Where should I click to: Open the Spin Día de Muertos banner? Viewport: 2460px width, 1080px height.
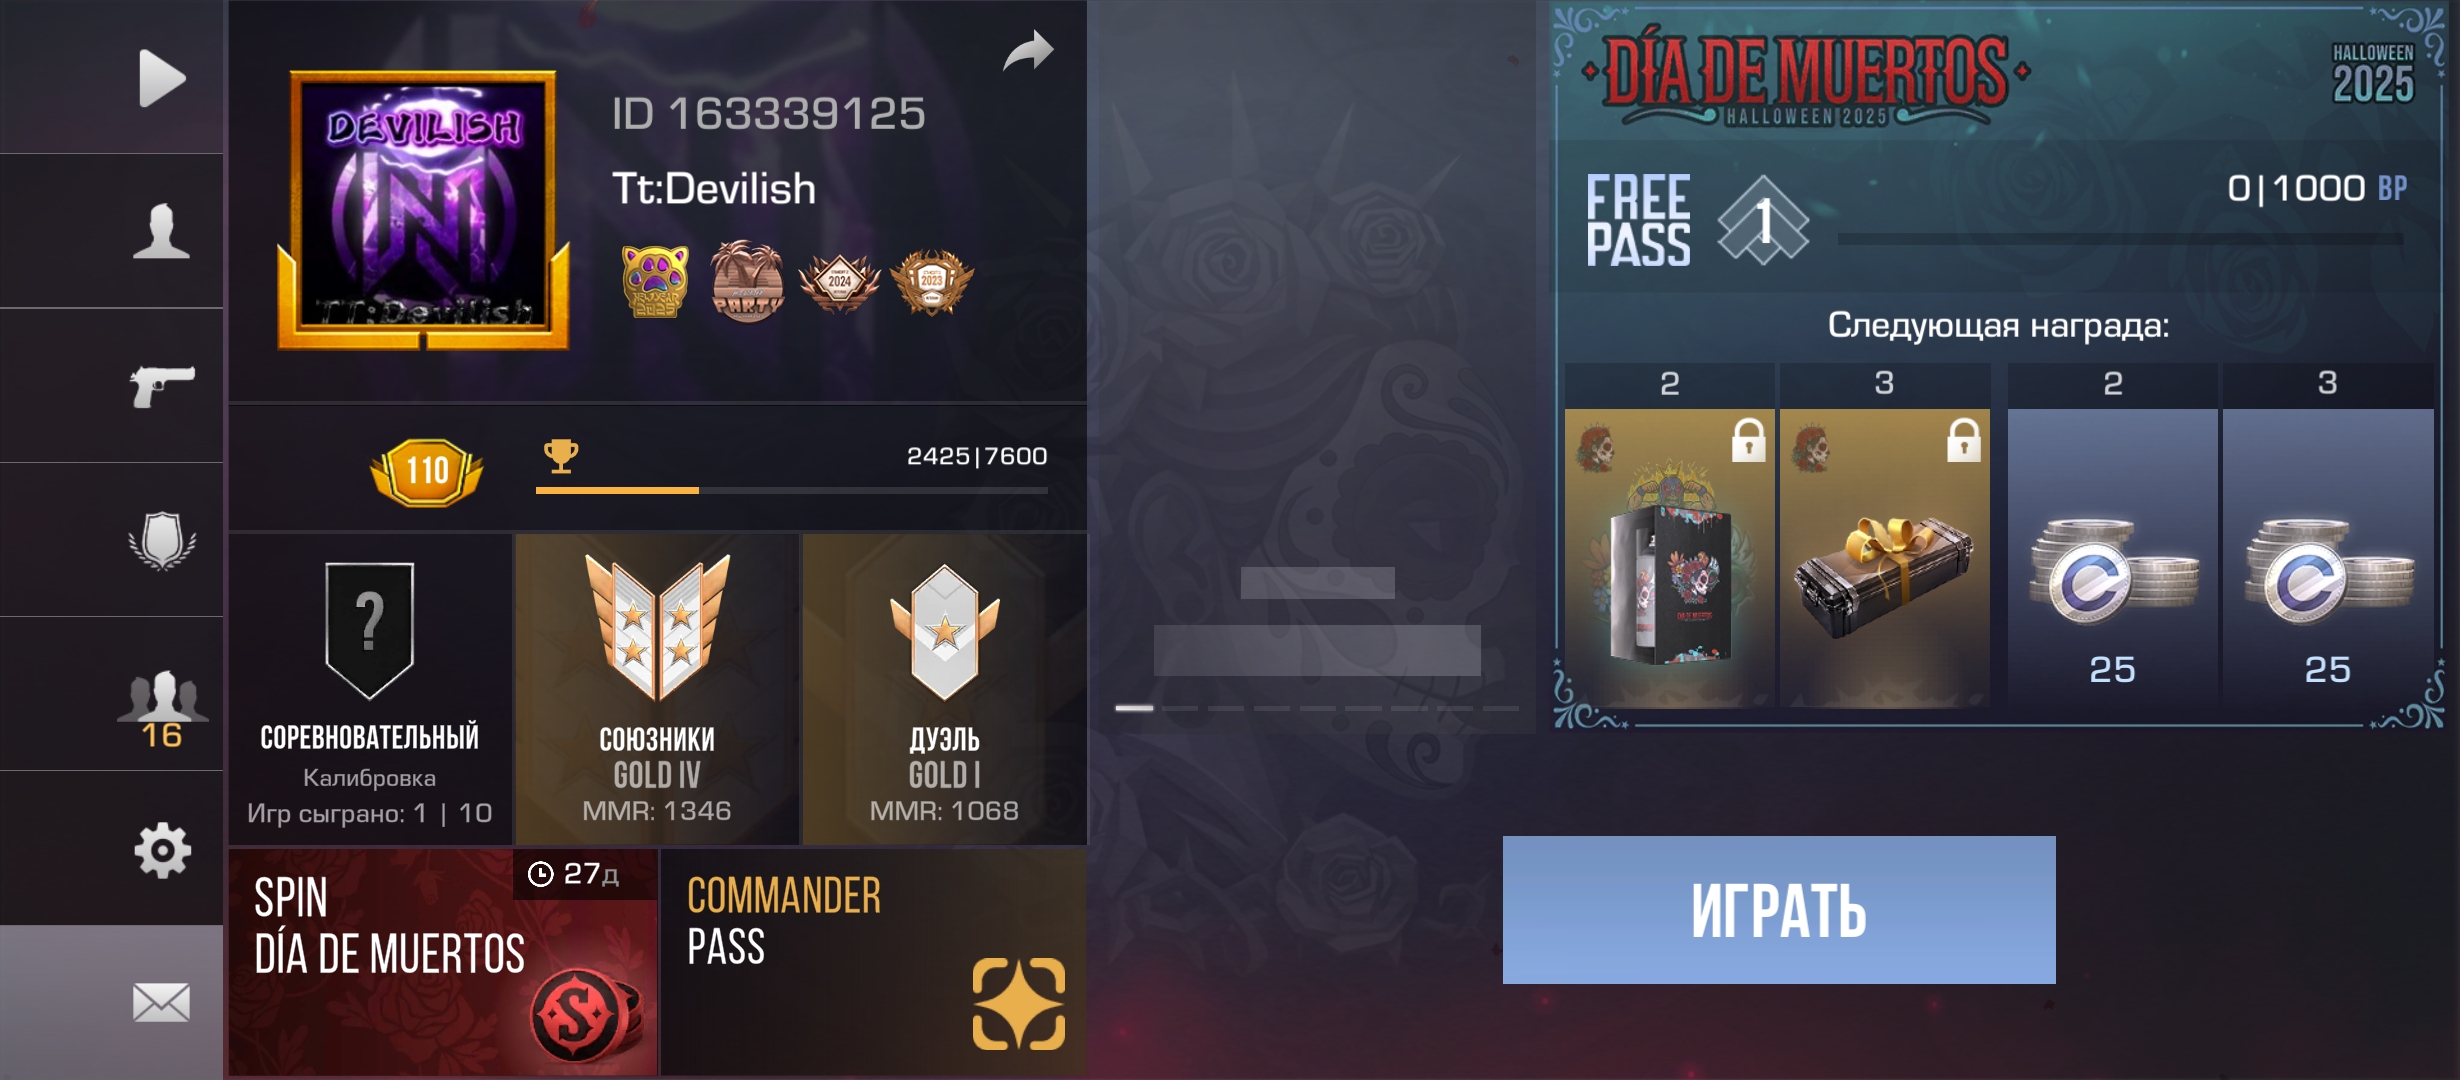443,963
